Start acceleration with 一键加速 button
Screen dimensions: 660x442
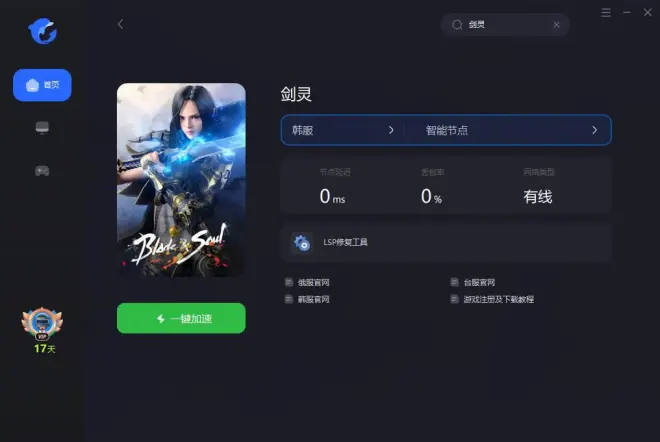[181, 318]
